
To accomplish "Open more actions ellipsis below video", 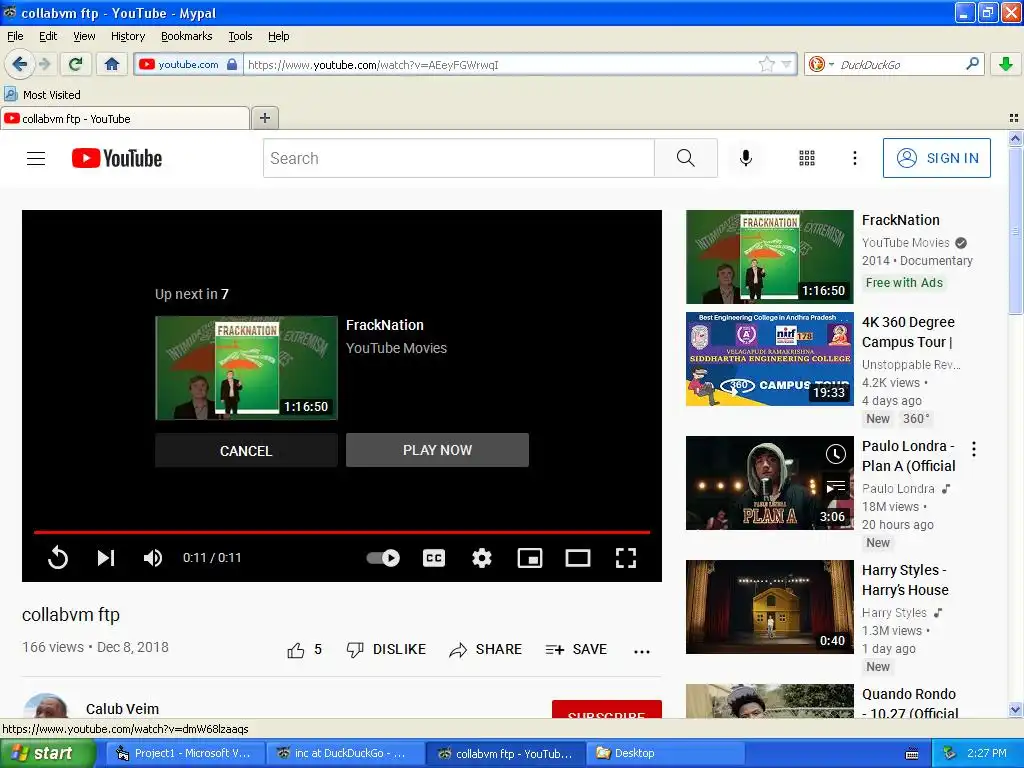I will click(642, 651).
